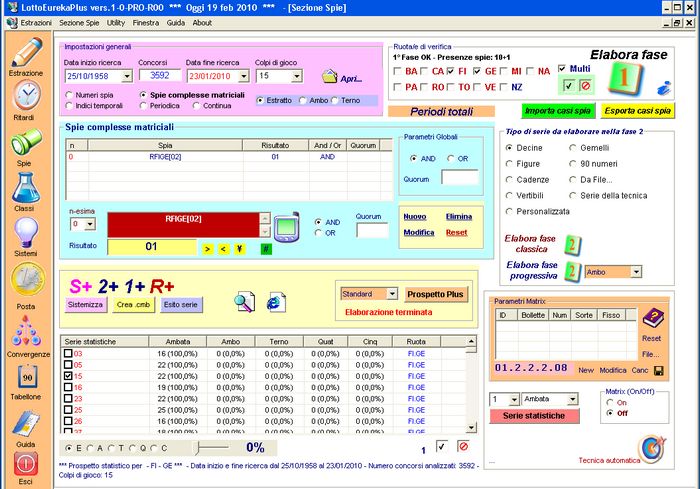Select OR in Parametri Globali

450,159
